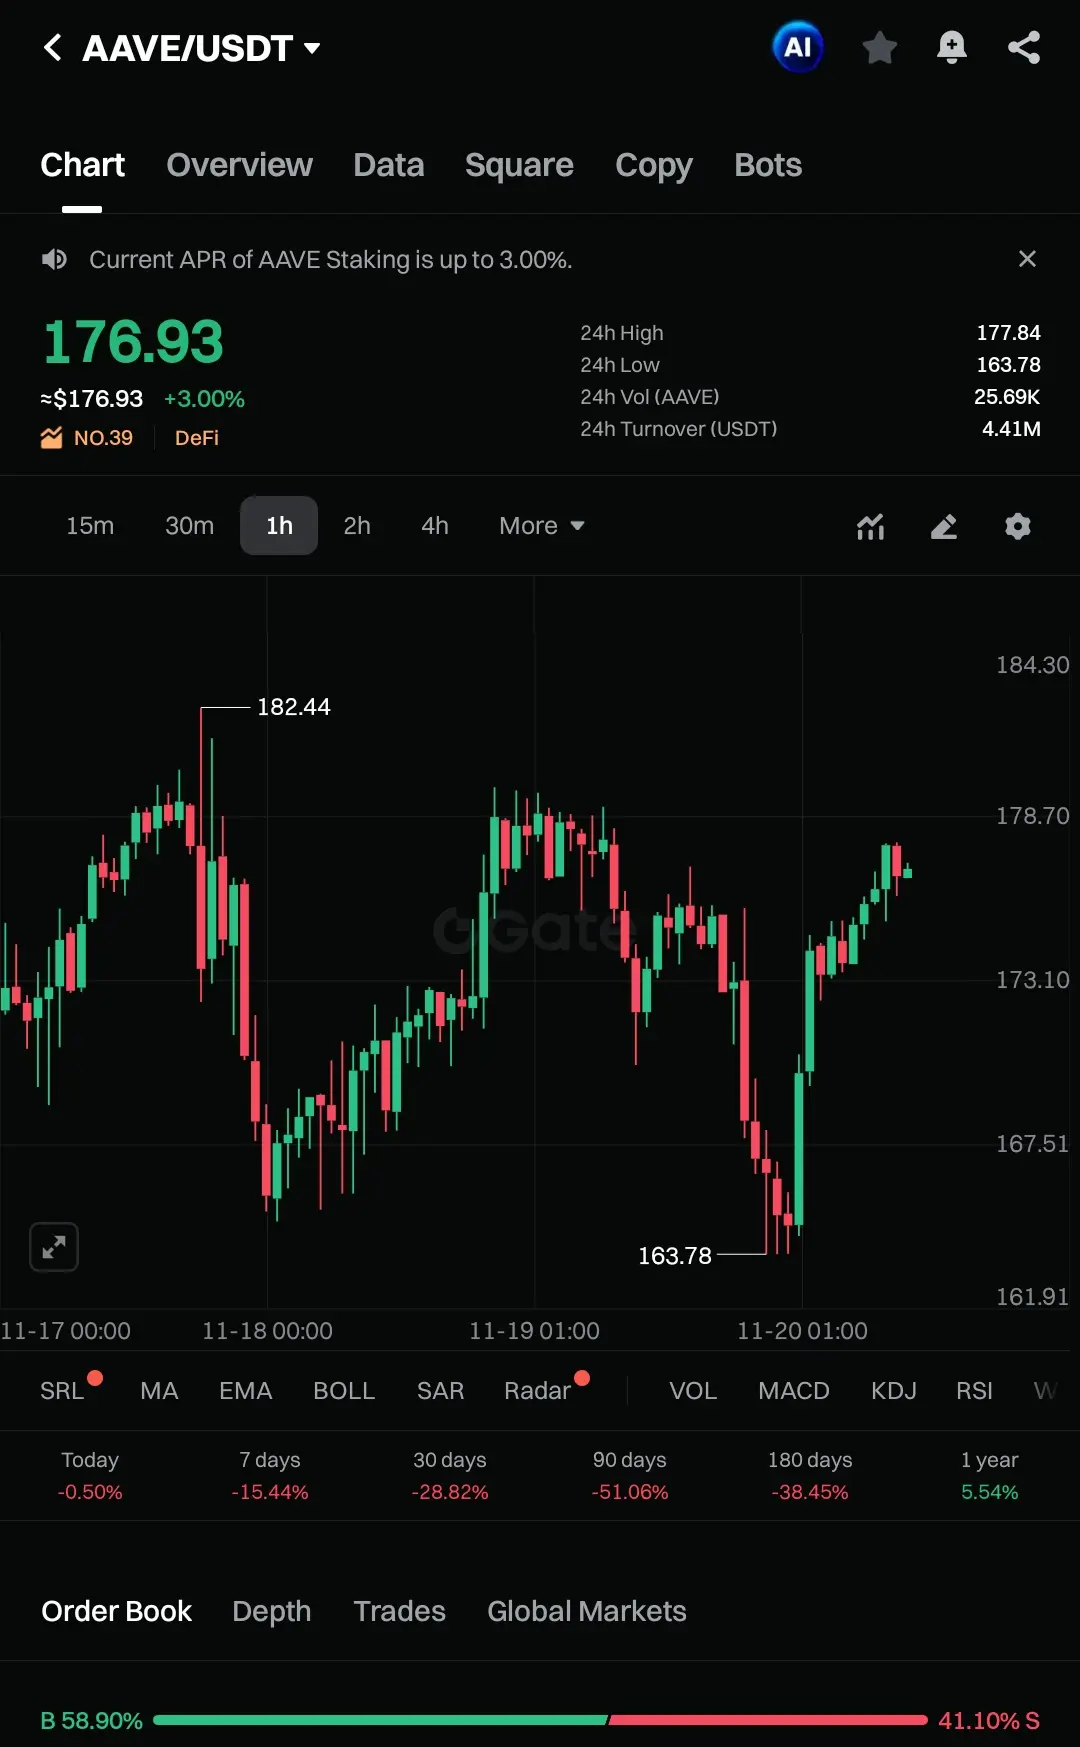Tap the 24h Vol value 25.69K
Image resolution: width=1080 pixels, height=1747 pixels.
(1007, 397)
